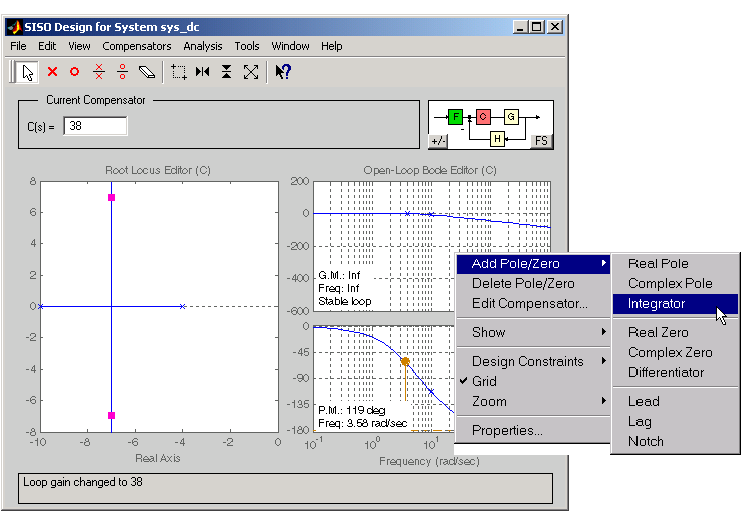The image size is (750, 513).
Task: Expand the Show submenu
Action: click(533, 332)
